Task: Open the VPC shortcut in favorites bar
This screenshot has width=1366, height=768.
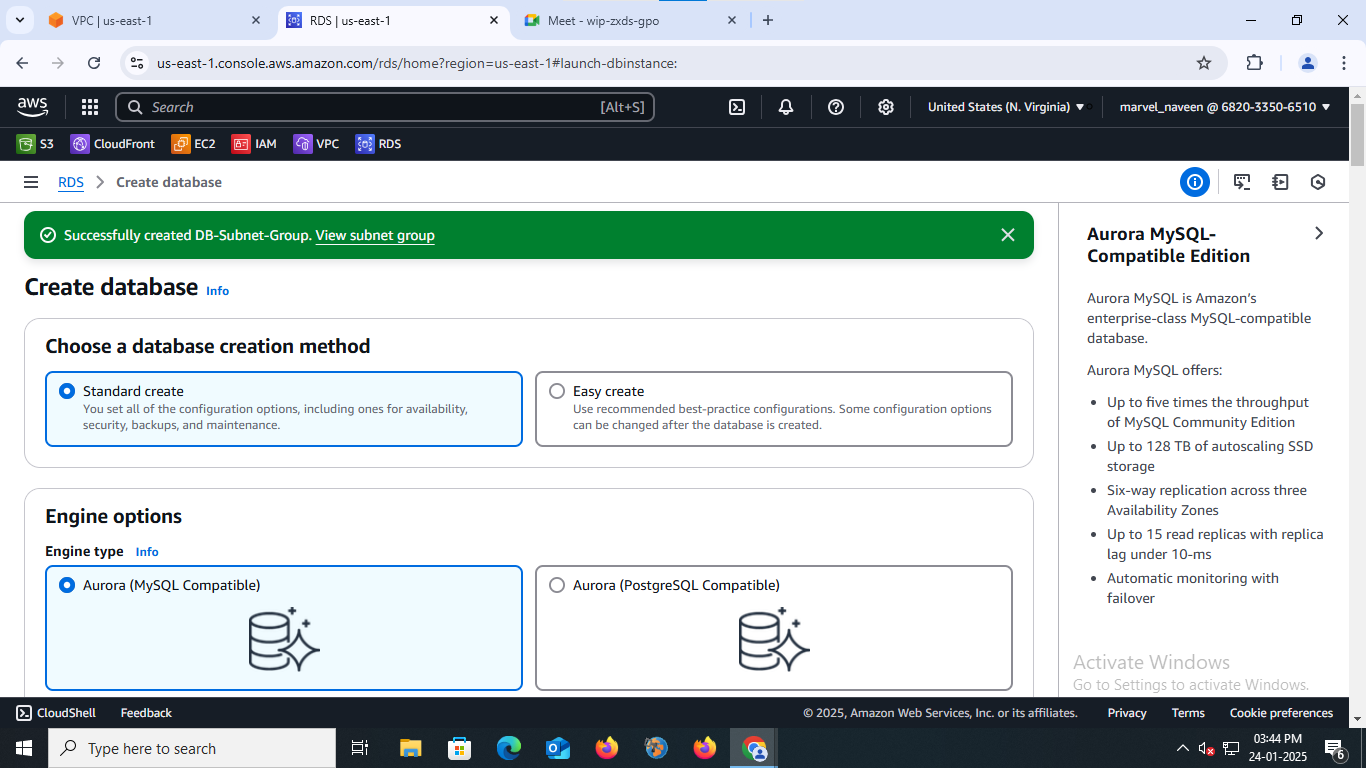Action: pyautogui.click(x=316, y=144)
